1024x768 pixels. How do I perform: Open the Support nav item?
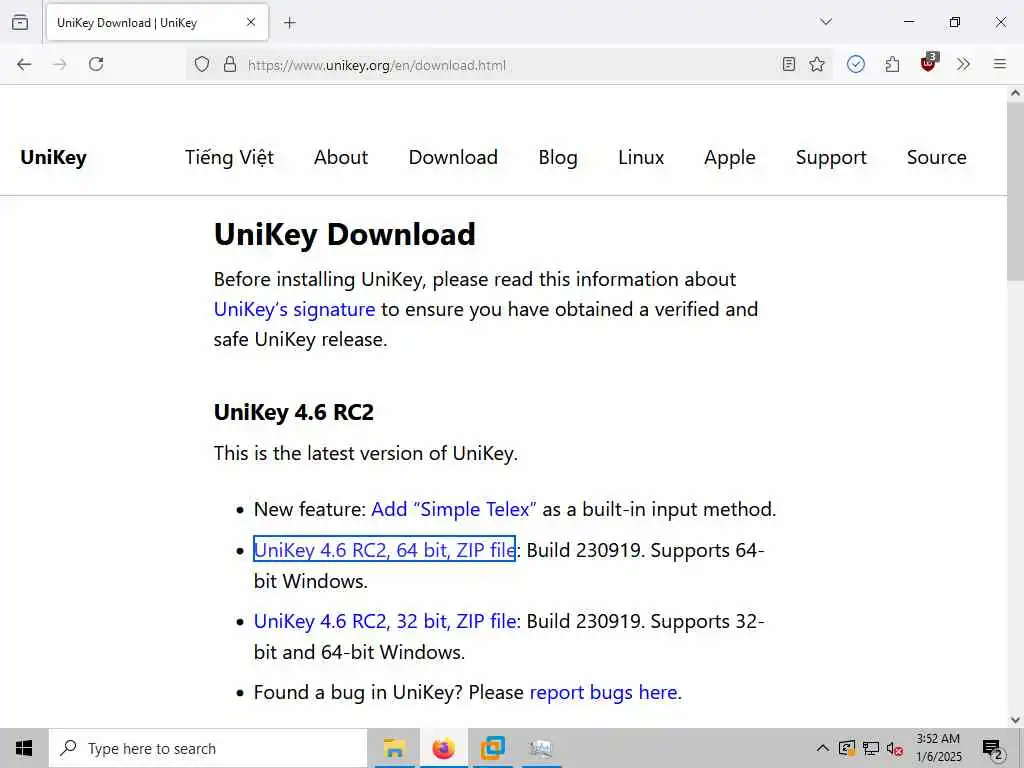point(831,157)
